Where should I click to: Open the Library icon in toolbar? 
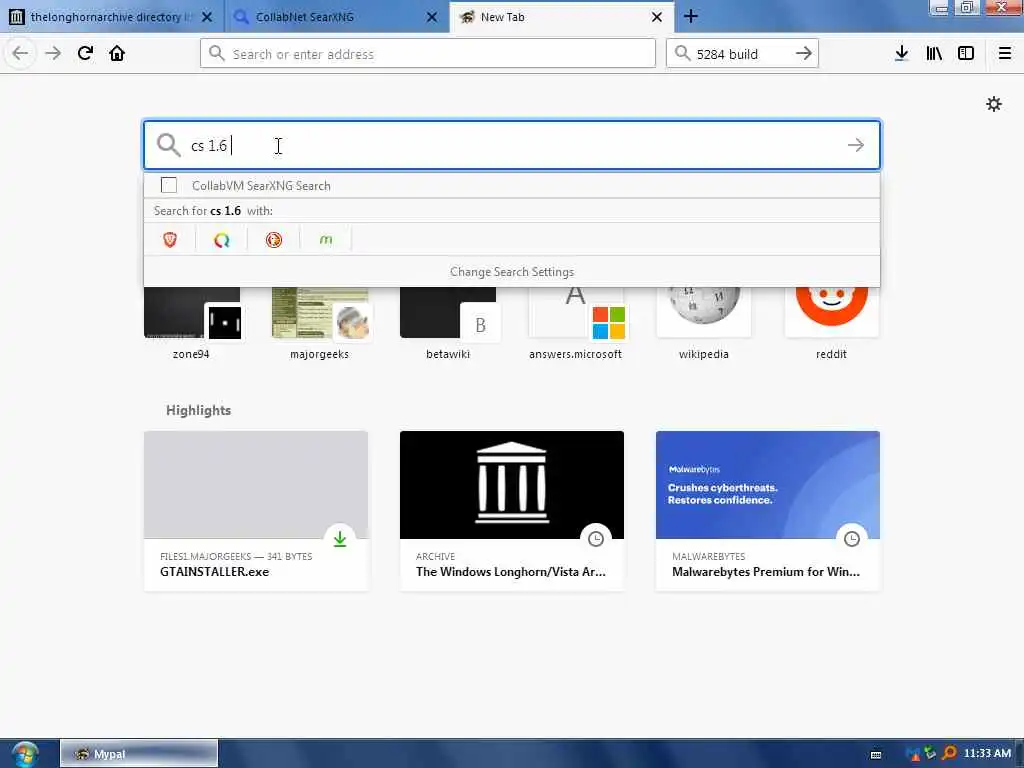coord(934,54)
